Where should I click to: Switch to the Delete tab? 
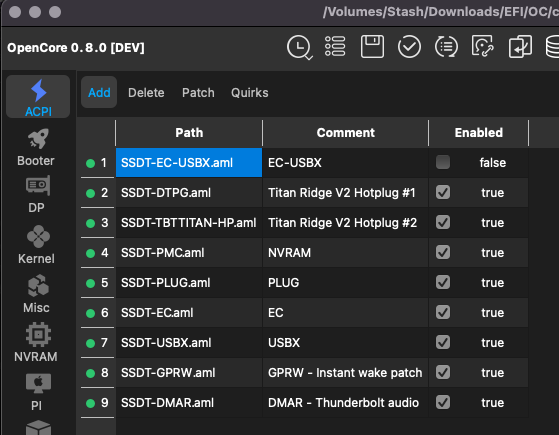point(146,93)
